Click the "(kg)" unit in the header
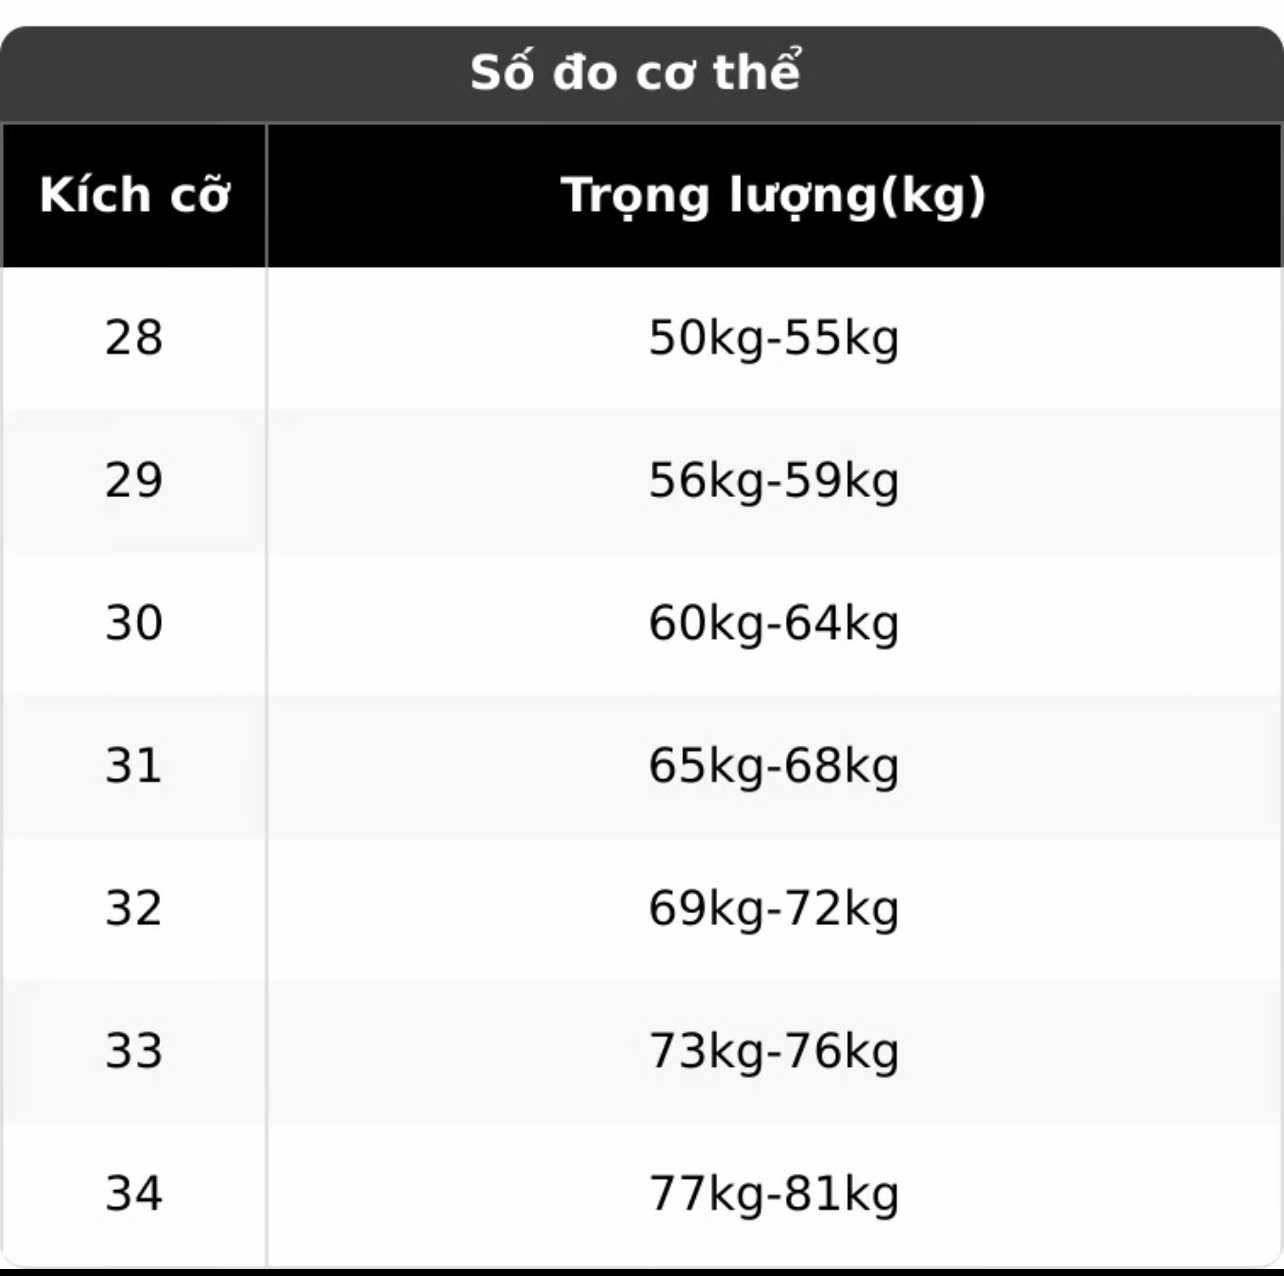This screenshot has height=1276, width=1284. [x=933, y=196]
